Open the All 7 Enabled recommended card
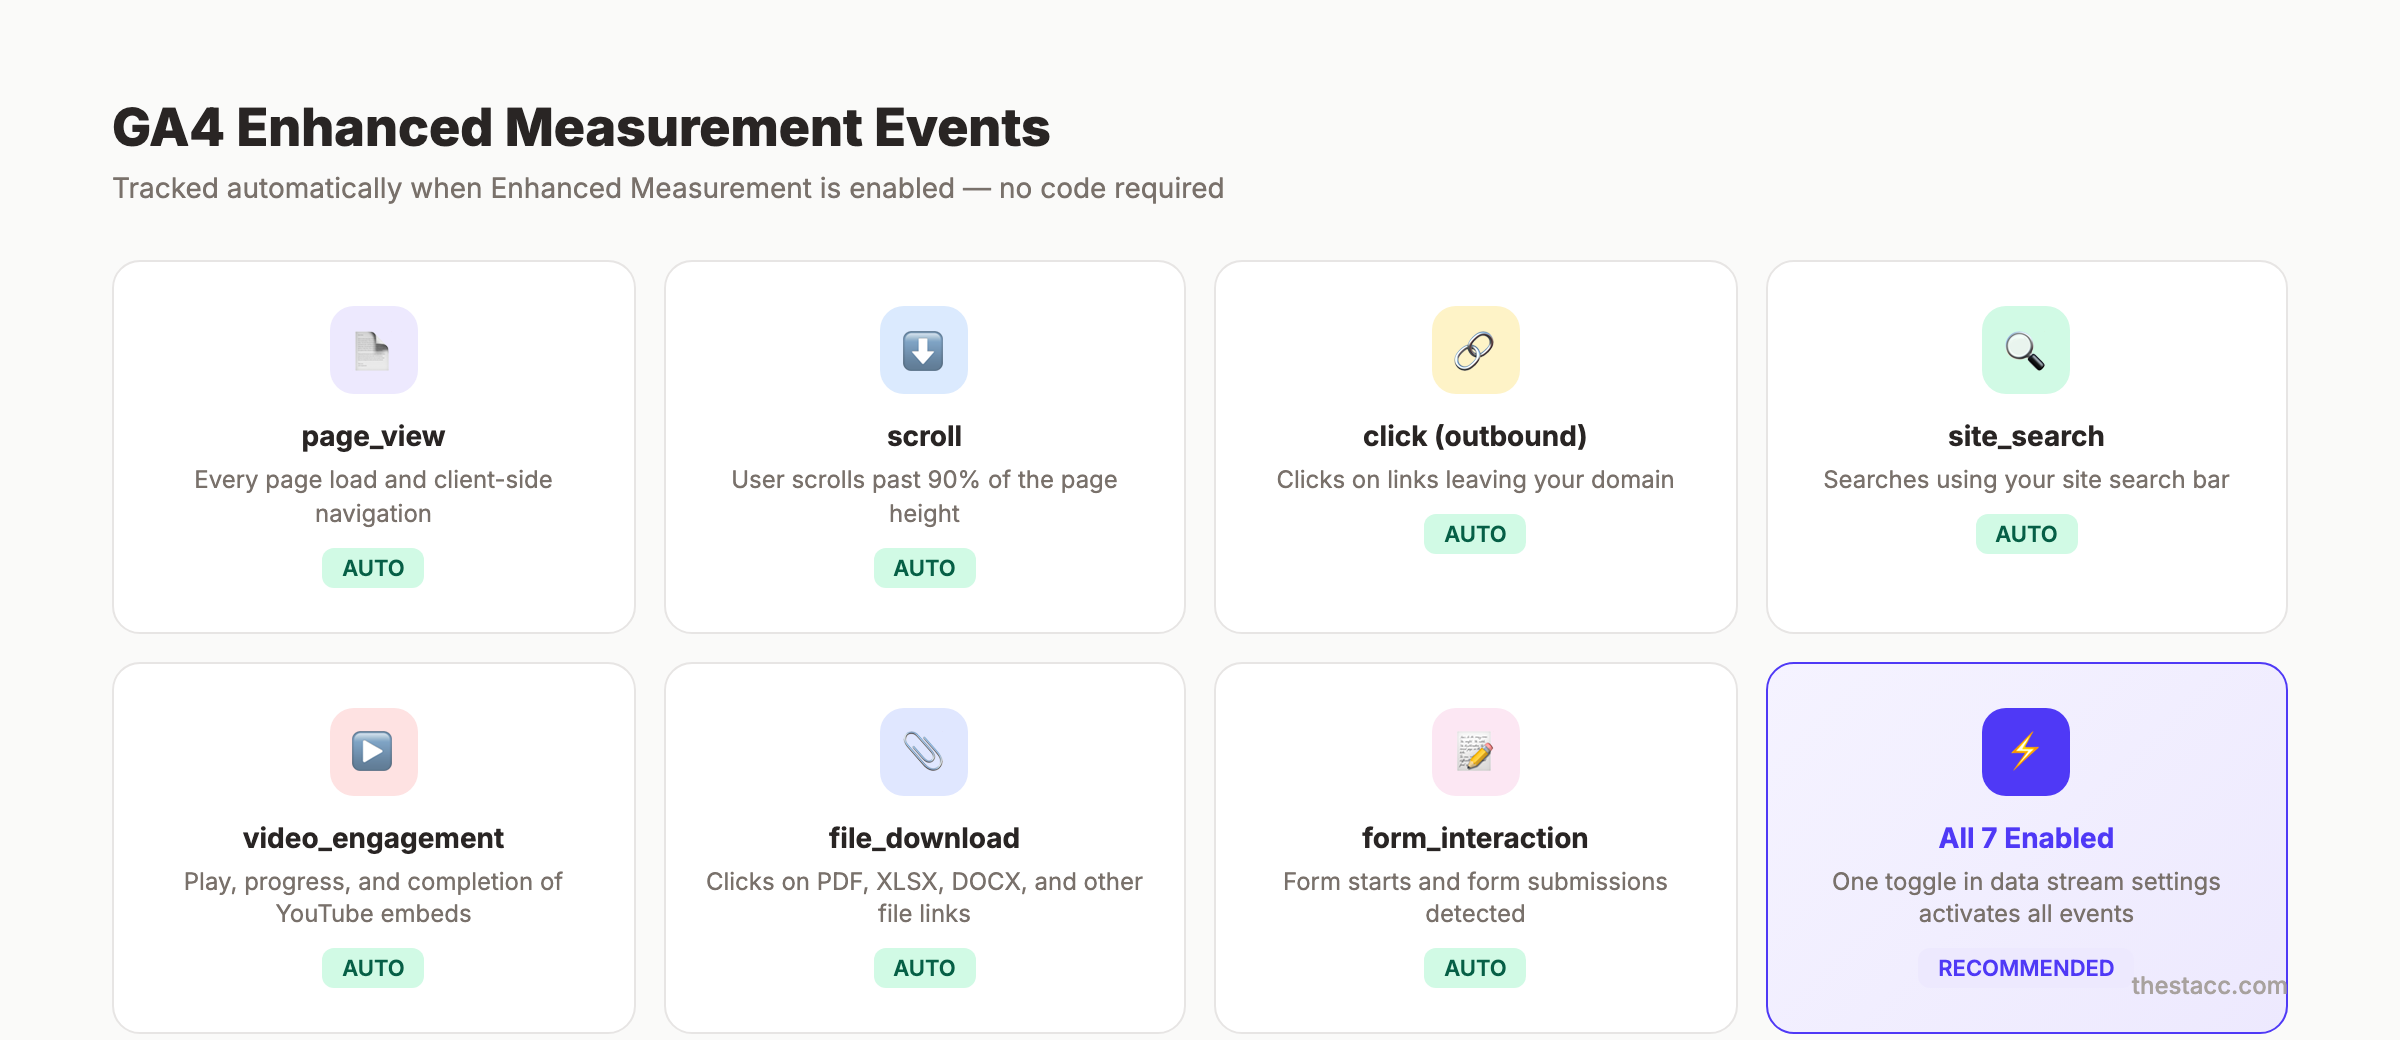This screenshot has width=2400, height=1040. pos(2026,848)
